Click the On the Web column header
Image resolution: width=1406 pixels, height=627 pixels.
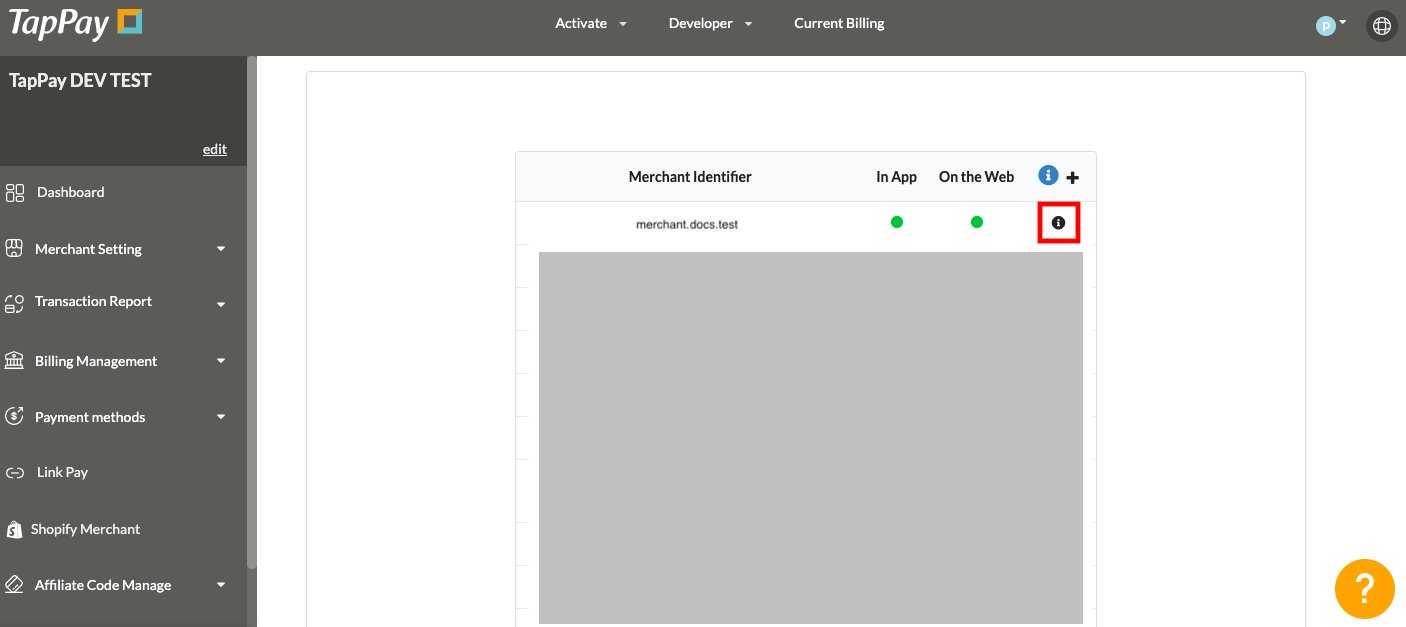tap(977, 177)
